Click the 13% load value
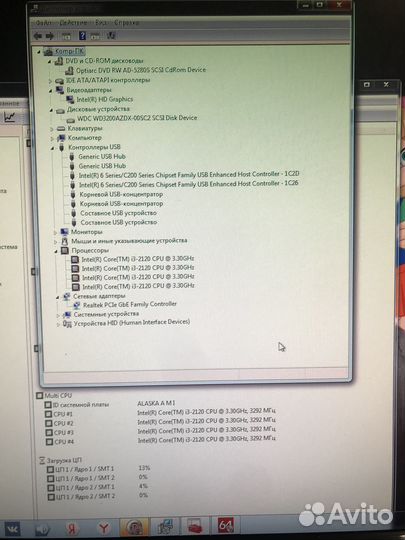Image resolution: width=405 pixels, height=540 pixels. coord(144,468)
